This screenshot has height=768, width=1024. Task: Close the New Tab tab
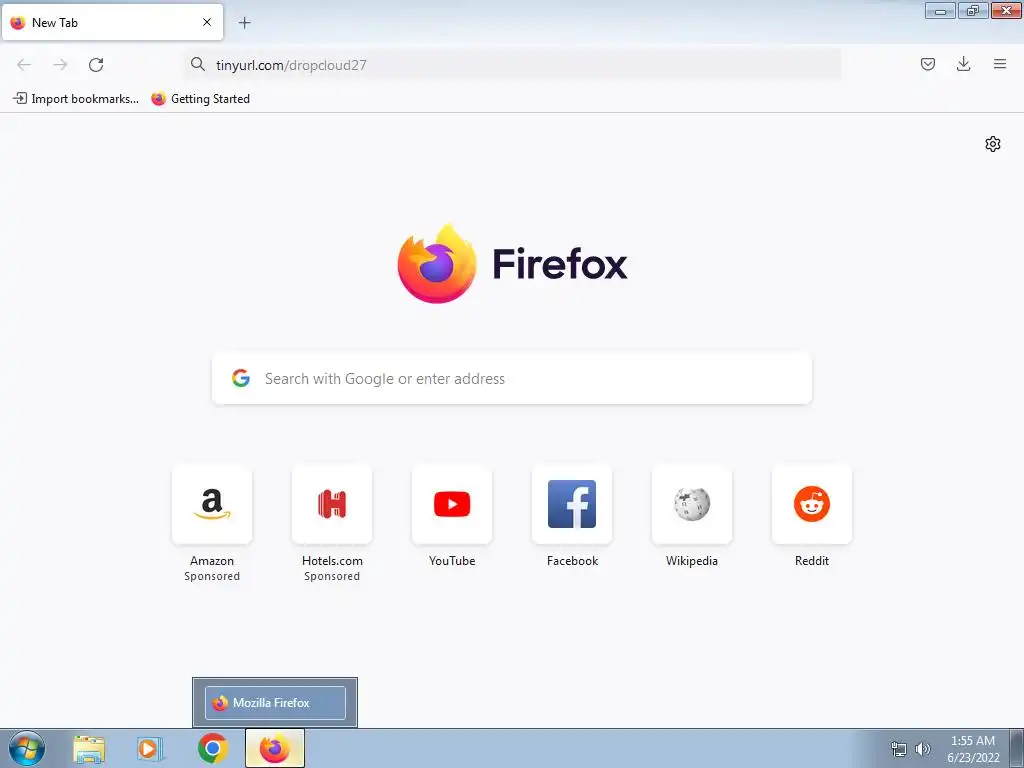pos(206,22)
